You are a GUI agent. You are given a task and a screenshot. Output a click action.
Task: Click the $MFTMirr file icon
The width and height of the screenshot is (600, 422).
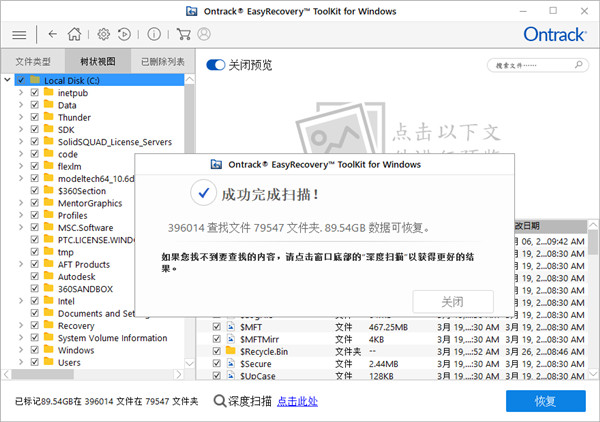(231, 339)
